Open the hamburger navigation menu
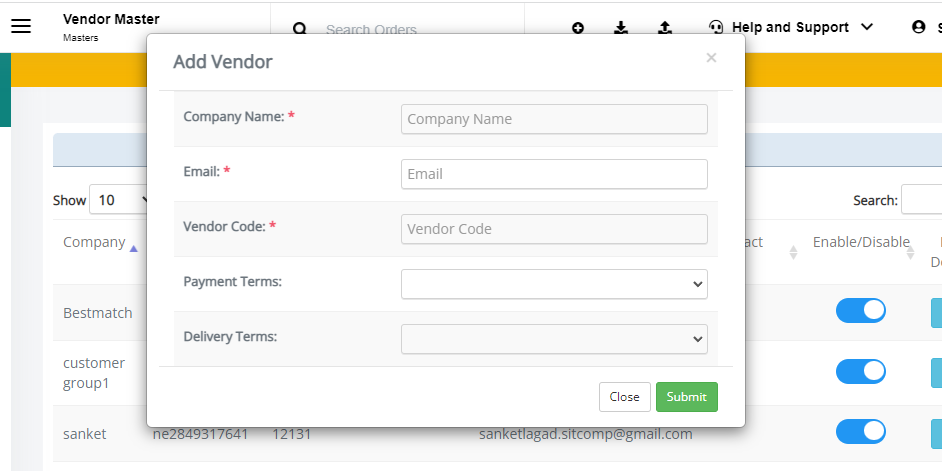Viewport: 942px width, 471px height. 21,26
